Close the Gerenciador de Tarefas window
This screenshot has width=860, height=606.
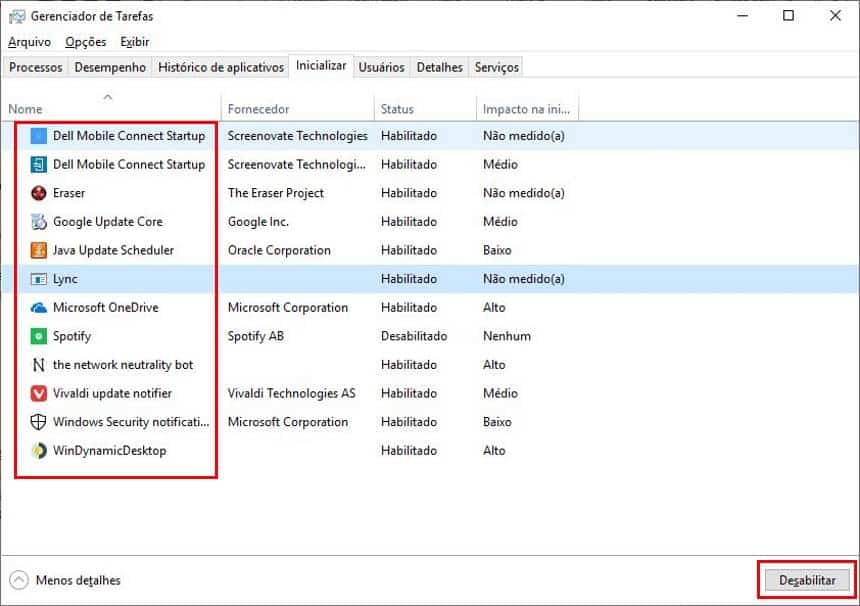click(835, 15)
